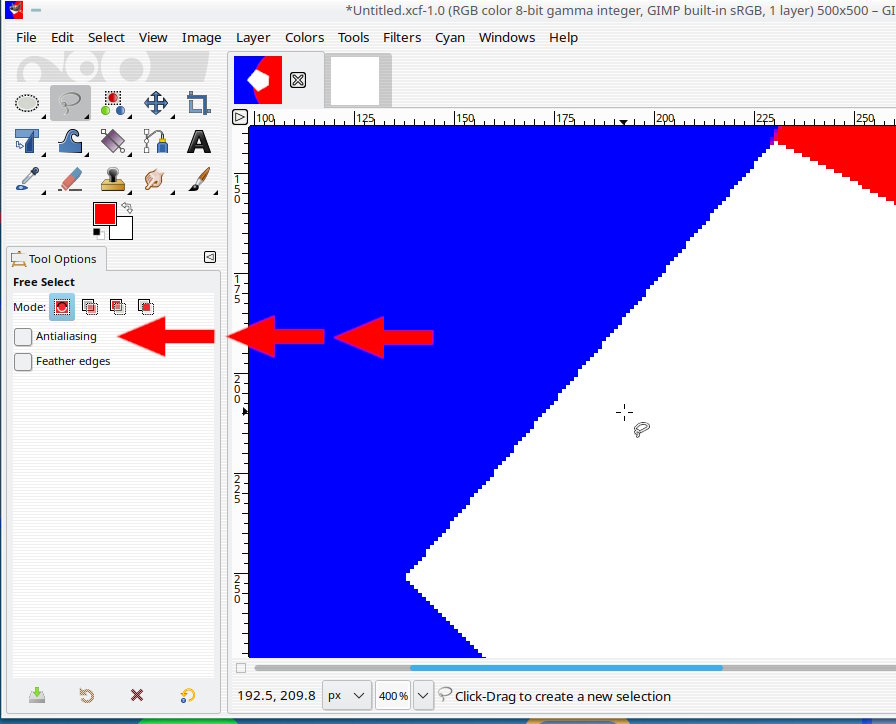Select the Color Picker eyedropper tool

click(x=27, y=179)
